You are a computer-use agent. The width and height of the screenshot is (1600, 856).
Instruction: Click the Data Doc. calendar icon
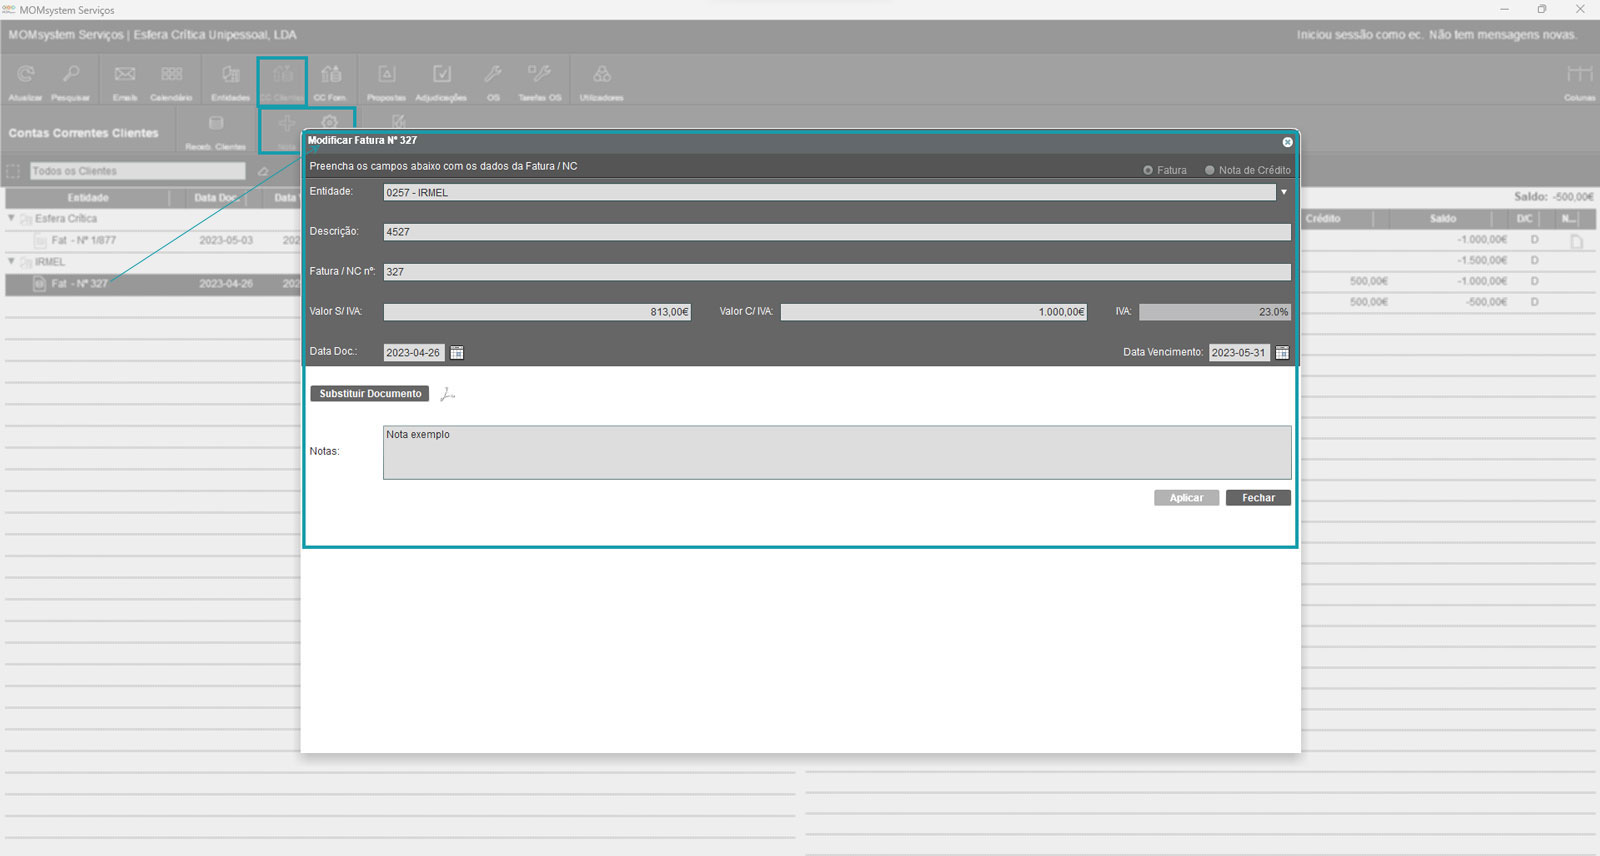point(457,353)
